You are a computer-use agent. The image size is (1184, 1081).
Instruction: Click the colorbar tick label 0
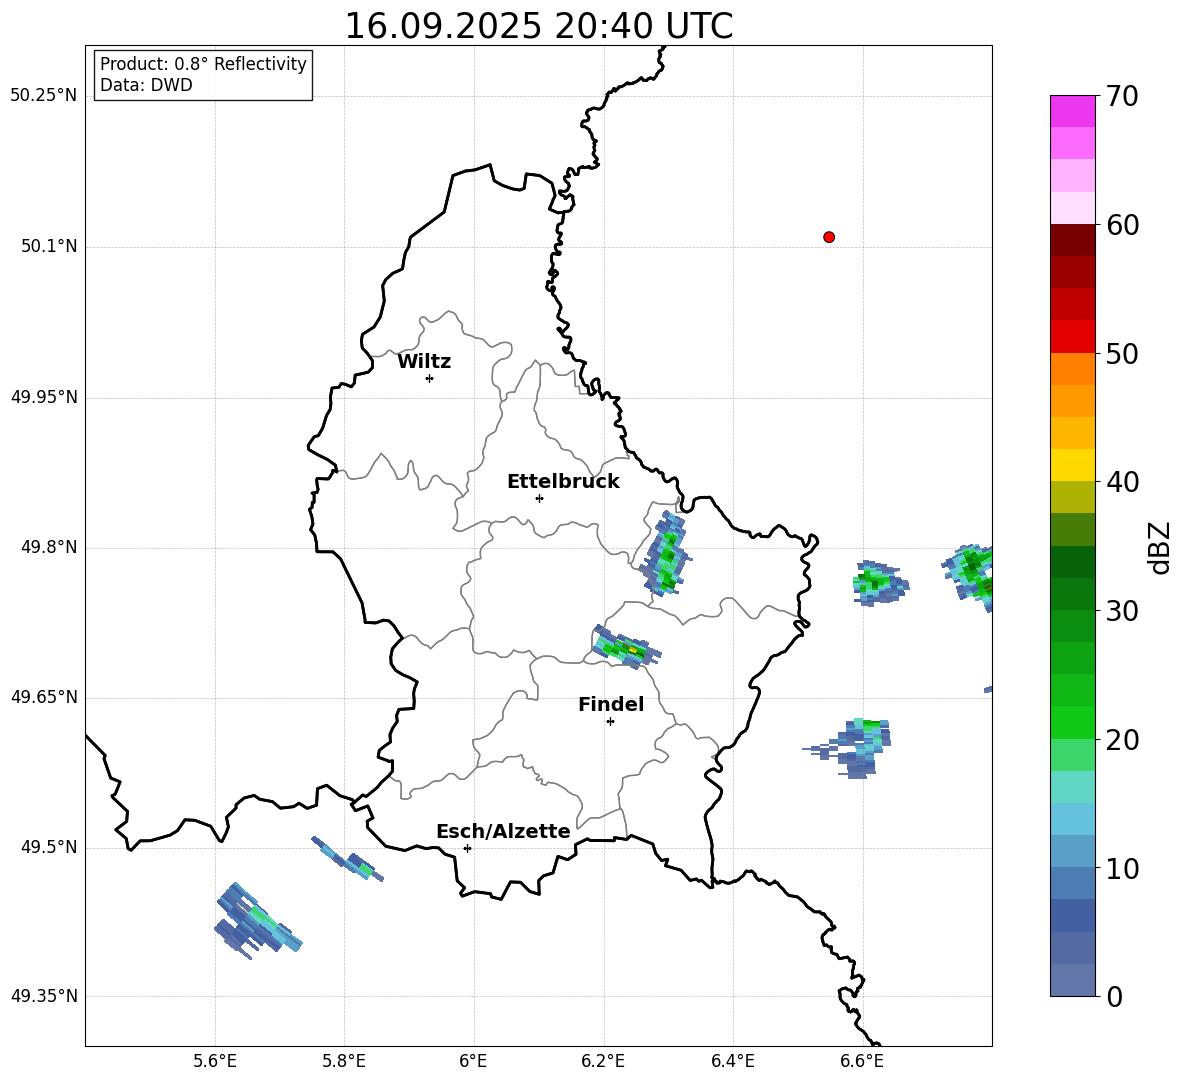[x=1114, y=996]
